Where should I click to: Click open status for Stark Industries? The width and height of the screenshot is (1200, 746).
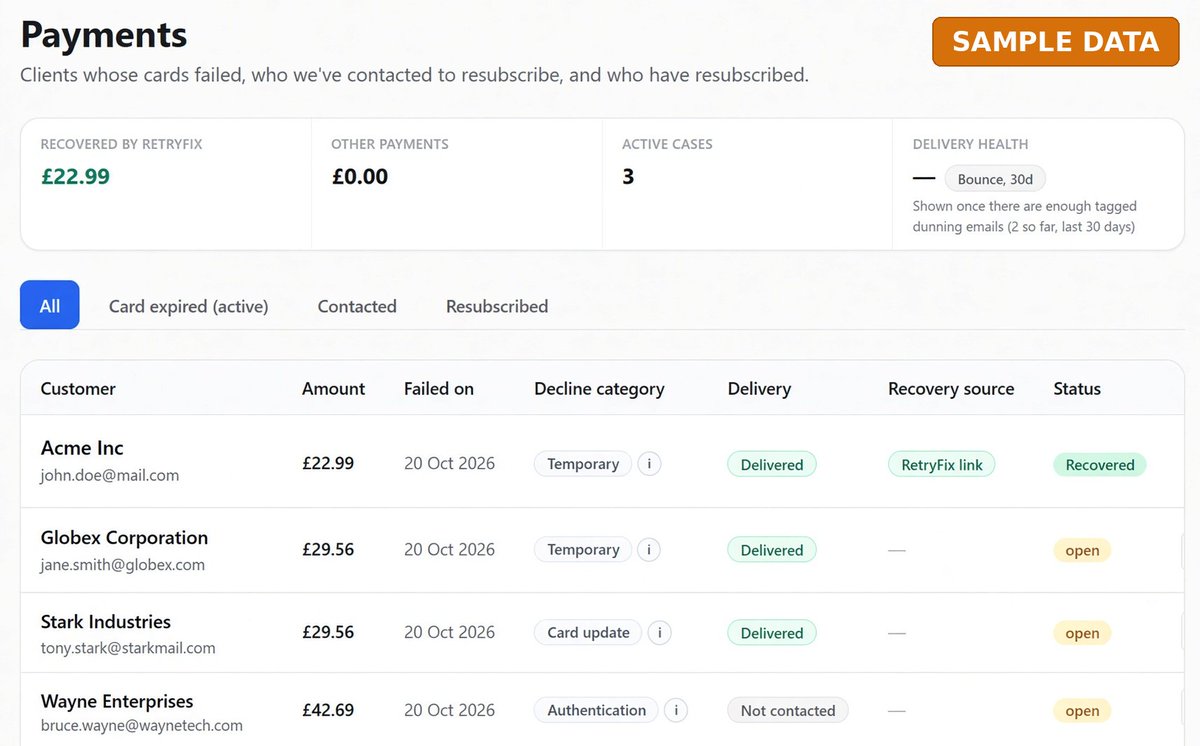[x=1082, y=633]
